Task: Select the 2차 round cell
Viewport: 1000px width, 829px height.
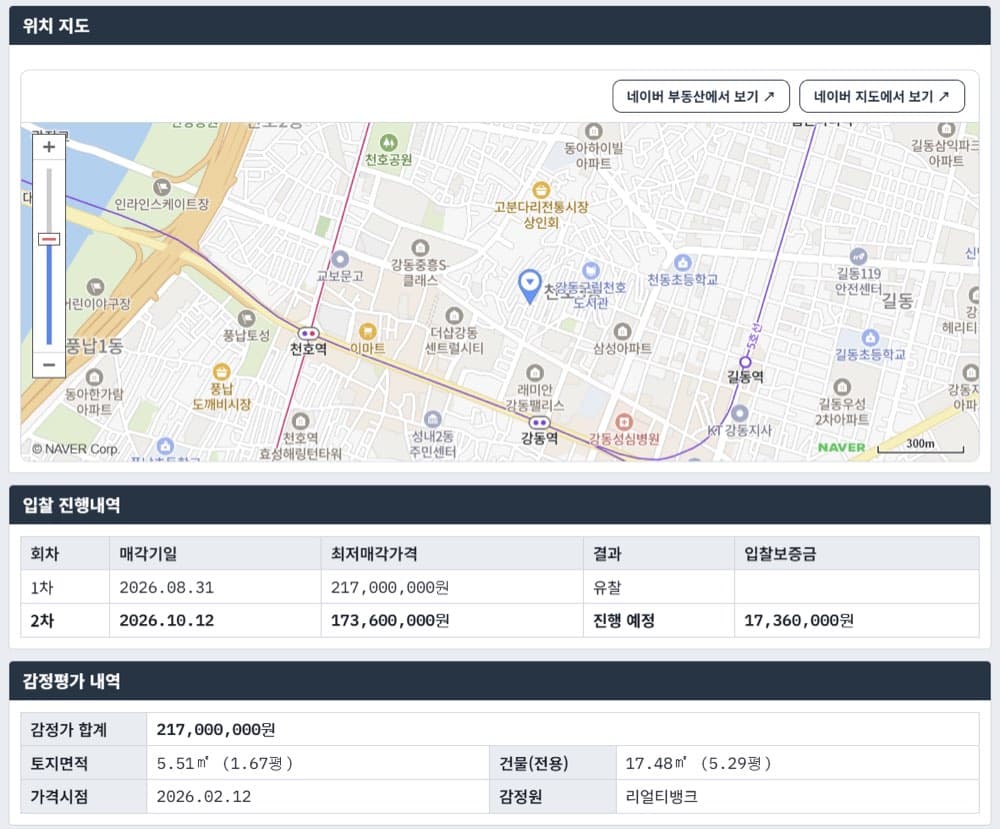Action: (x=65, y=620)
